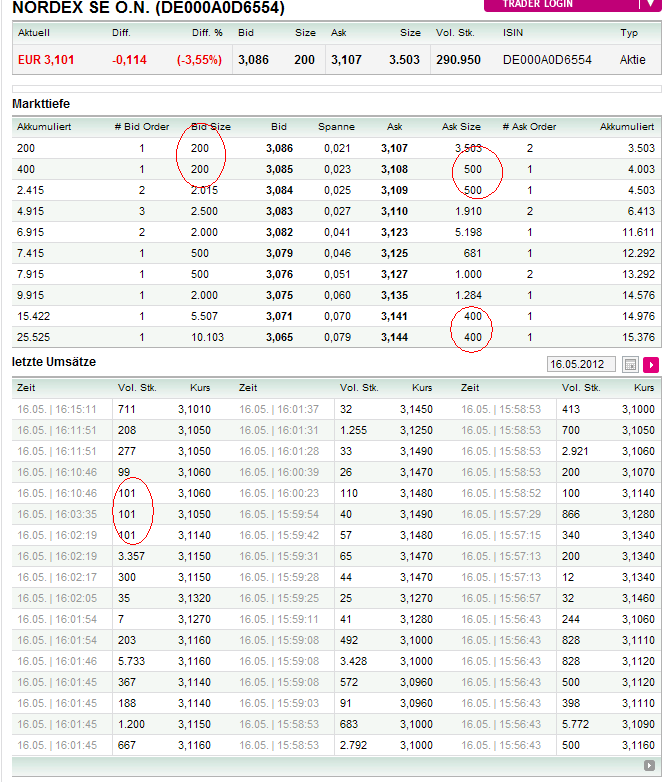The image size is (666, 782).
Task: Select bid price 3,085 in market depth
Action: 279,170
